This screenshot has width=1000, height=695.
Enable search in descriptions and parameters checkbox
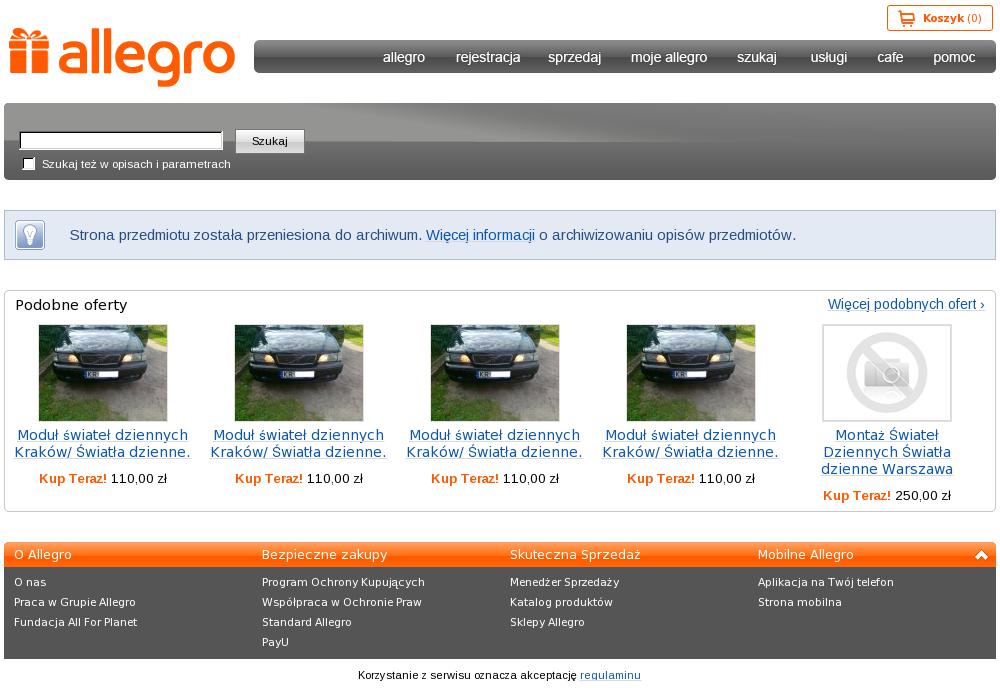pyautogui.click(x=29, y=164)
